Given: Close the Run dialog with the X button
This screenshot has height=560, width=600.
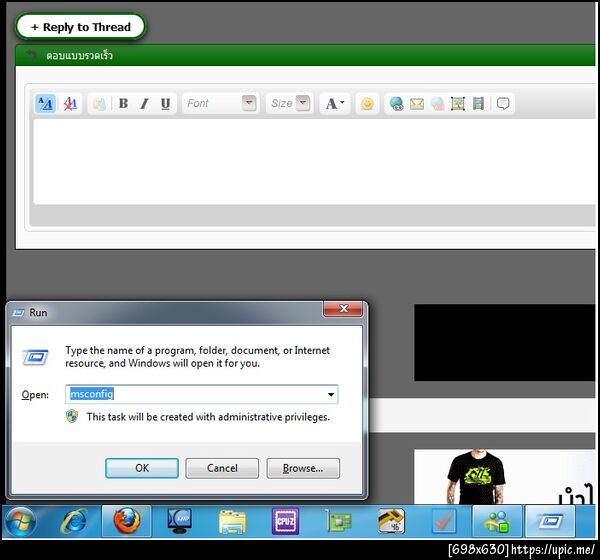Looking at the screenshot, I should pos(343,309).
